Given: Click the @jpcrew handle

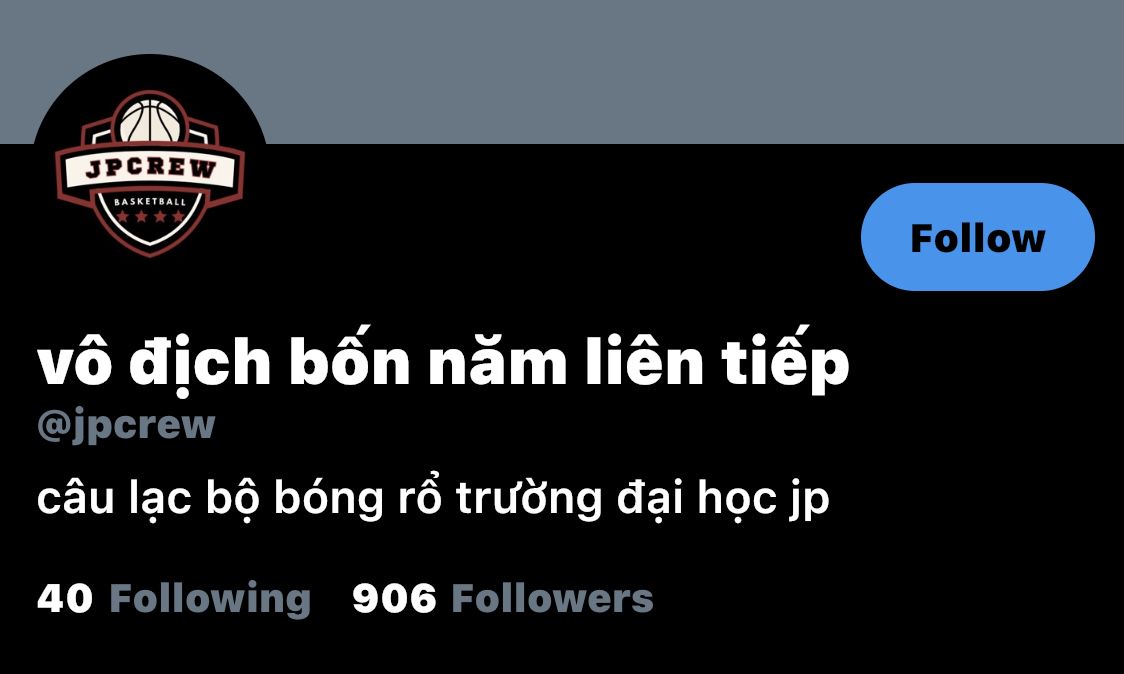Looking at the screenshot, I should click(x=126, y=425).
